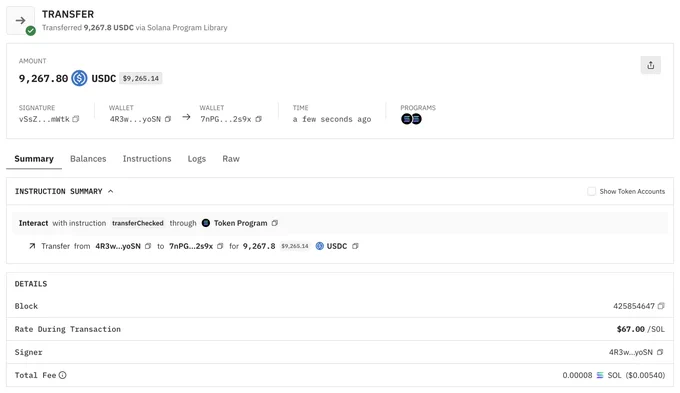Click the Token Program round icon

[x=206, y=223]
